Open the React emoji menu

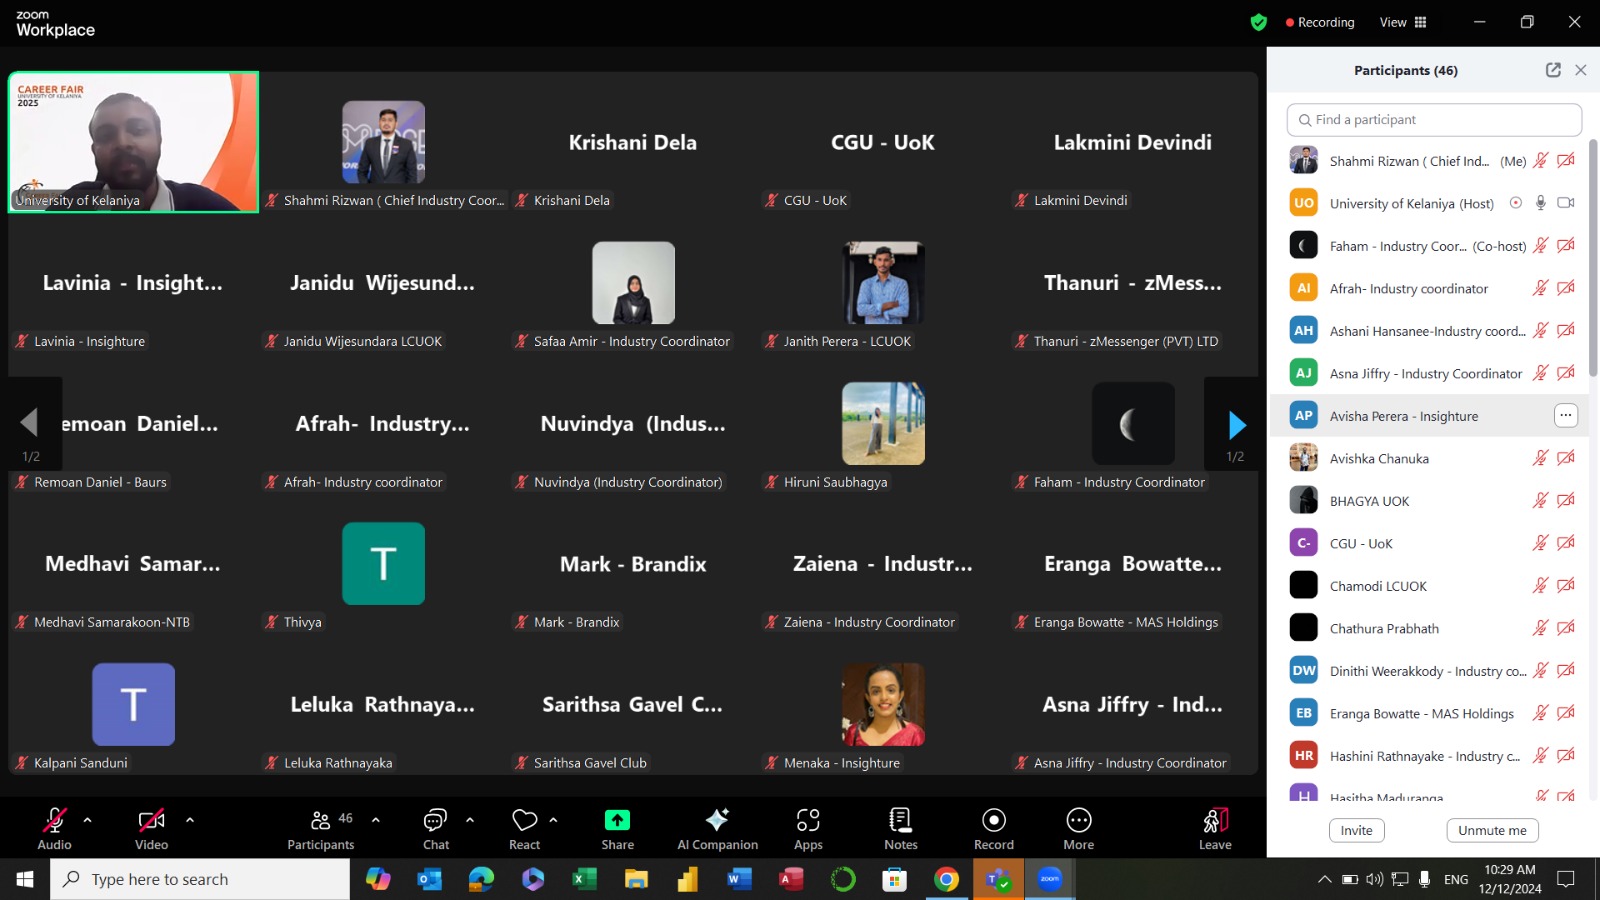point(525,829)
